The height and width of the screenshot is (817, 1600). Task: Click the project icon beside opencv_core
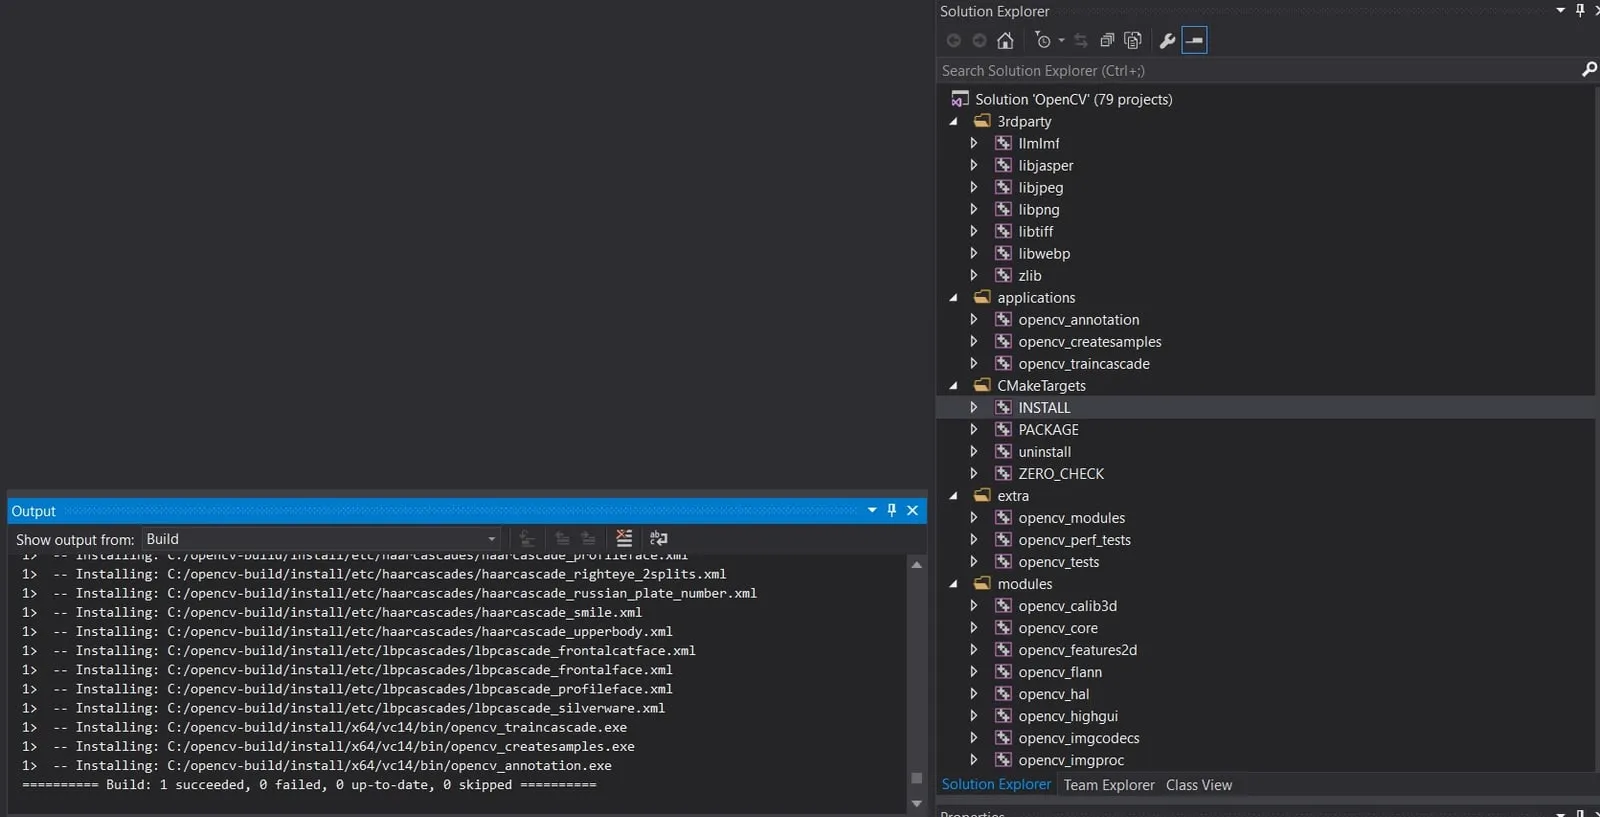(x=1003, y=627)
